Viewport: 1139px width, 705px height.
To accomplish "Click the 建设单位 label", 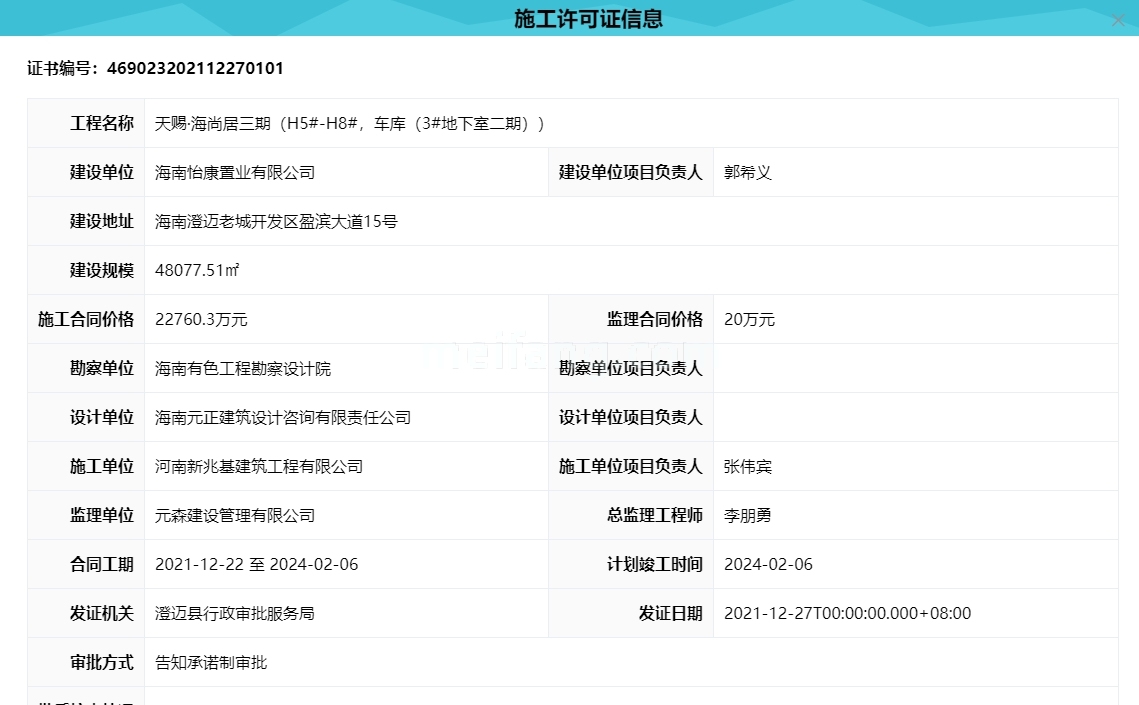I will (102, 173).
